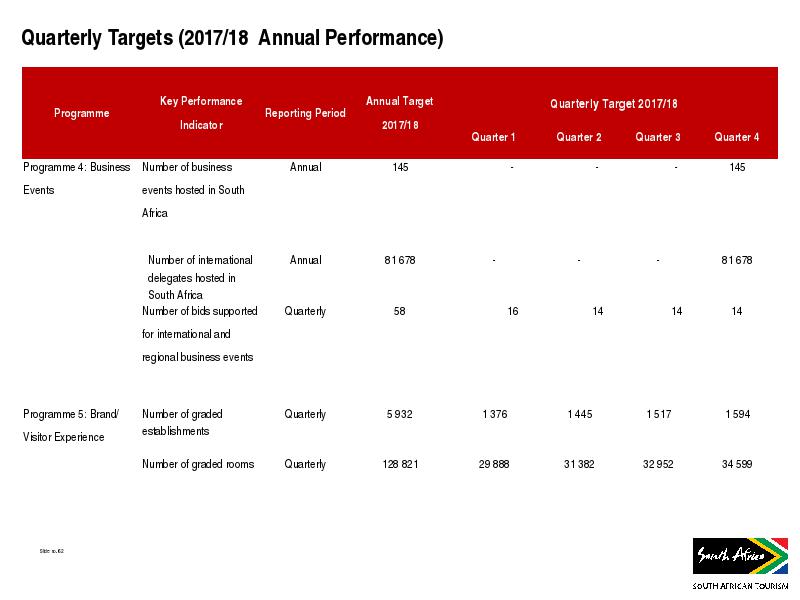The image size is (800, 600).
Task: Click 'Number of bids supported' indicator text
Action: [x=199, y=334]
